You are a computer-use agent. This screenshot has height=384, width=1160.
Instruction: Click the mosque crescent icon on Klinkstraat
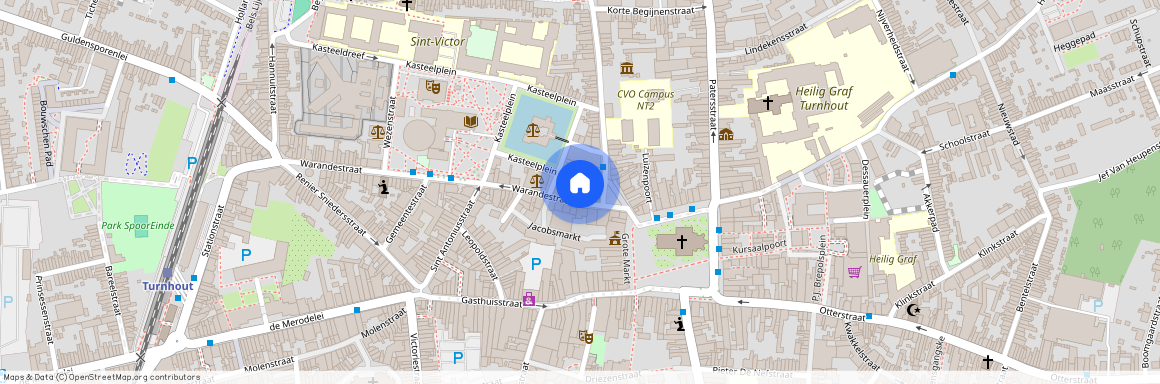coord(914,310)
